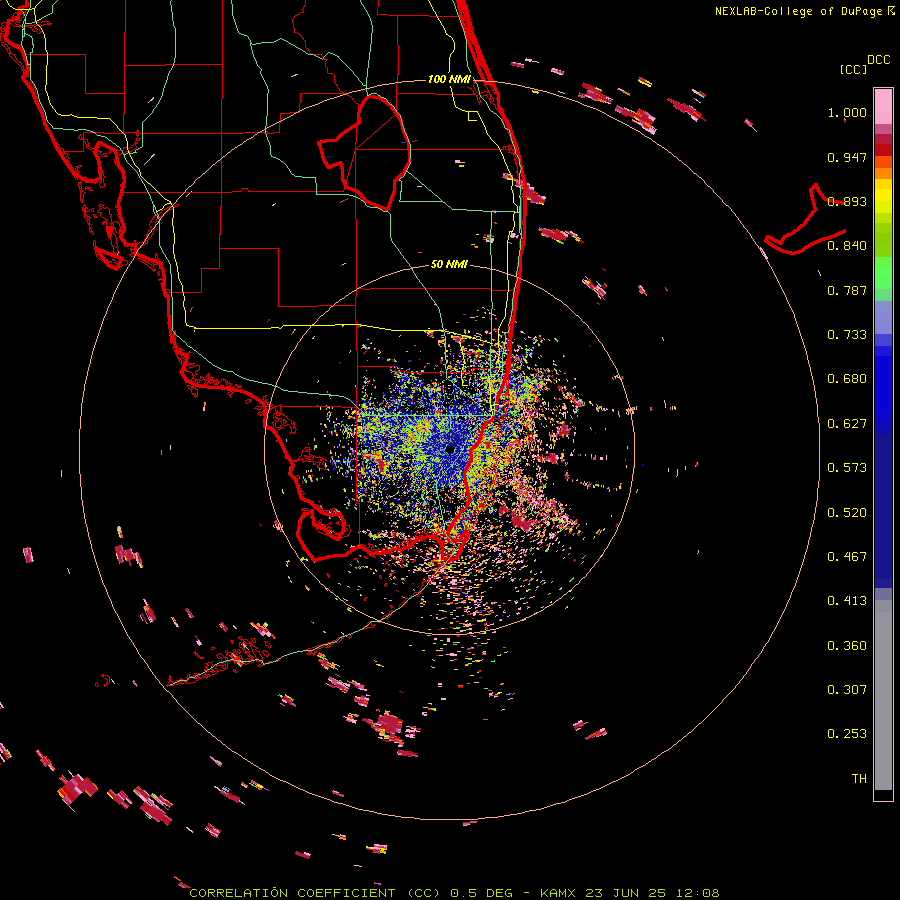
Task: Click the KAMX station identifier in caption
Action: pyautogui.click(x=557, y=893)
